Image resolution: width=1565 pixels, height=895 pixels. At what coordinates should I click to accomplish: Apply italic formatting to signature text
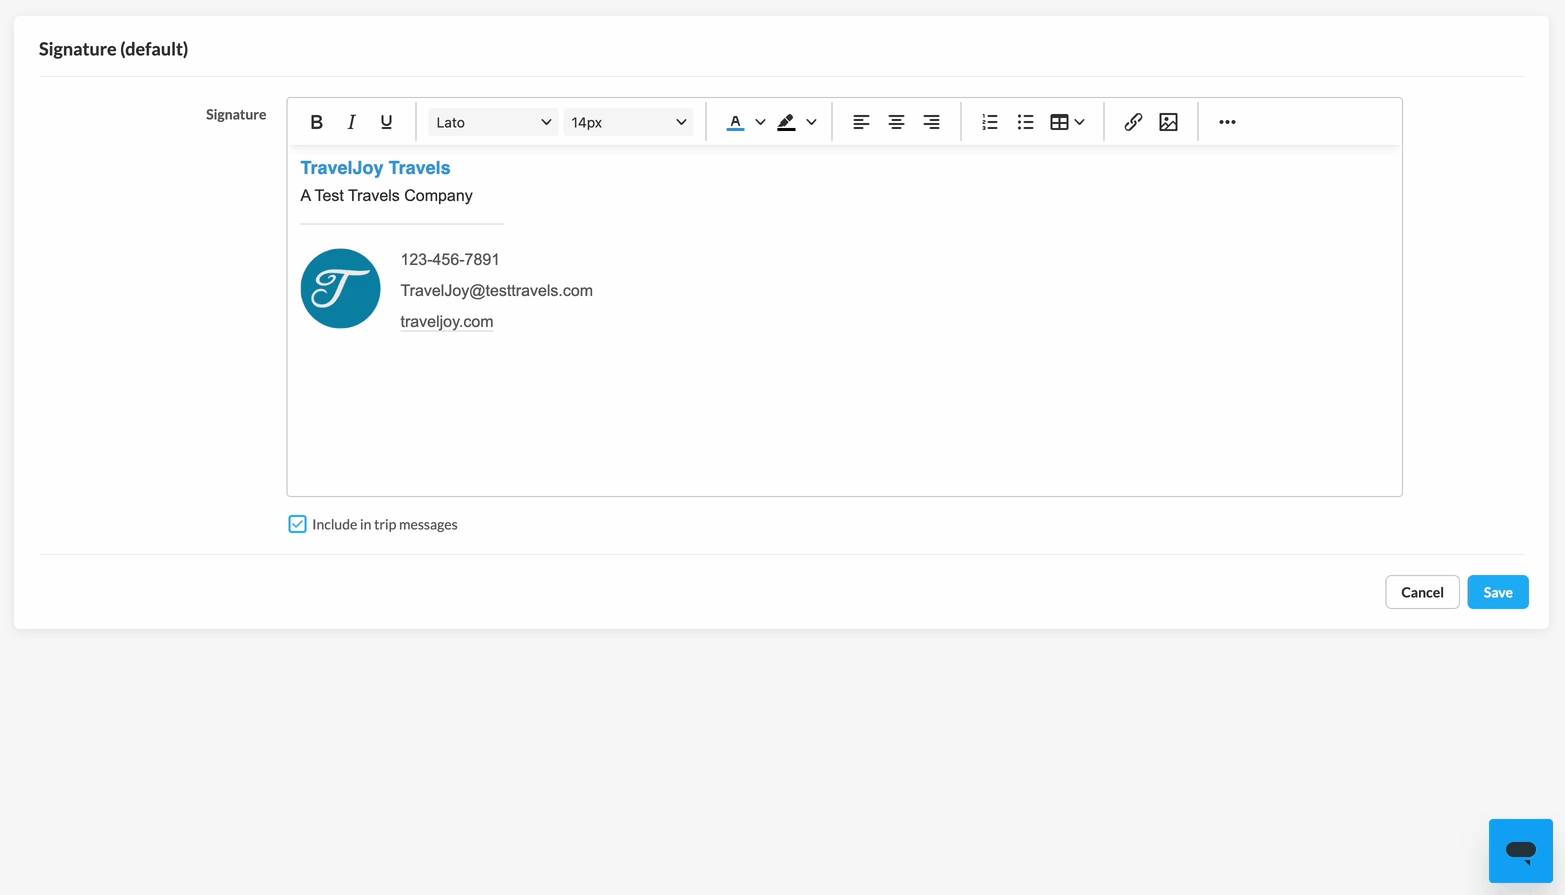pos(351,122)
